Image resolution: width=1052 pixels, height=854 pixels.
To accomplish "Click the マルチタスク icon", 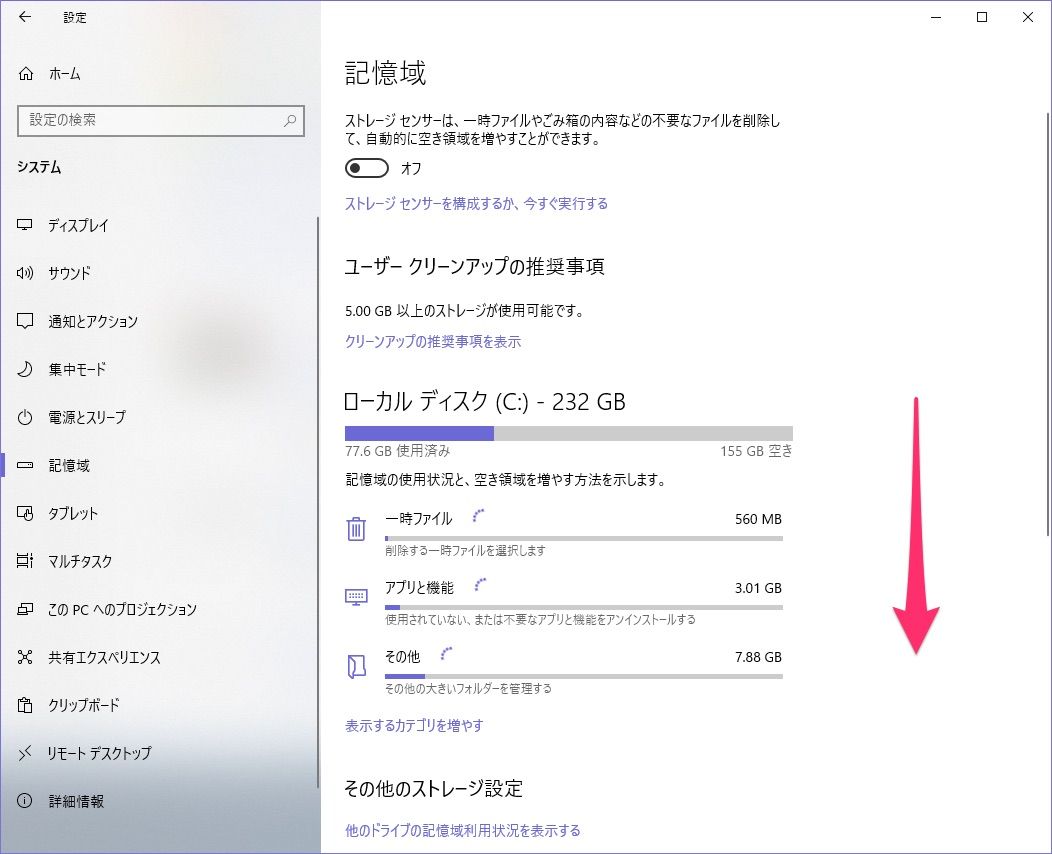I will click(x=25, y=561).
